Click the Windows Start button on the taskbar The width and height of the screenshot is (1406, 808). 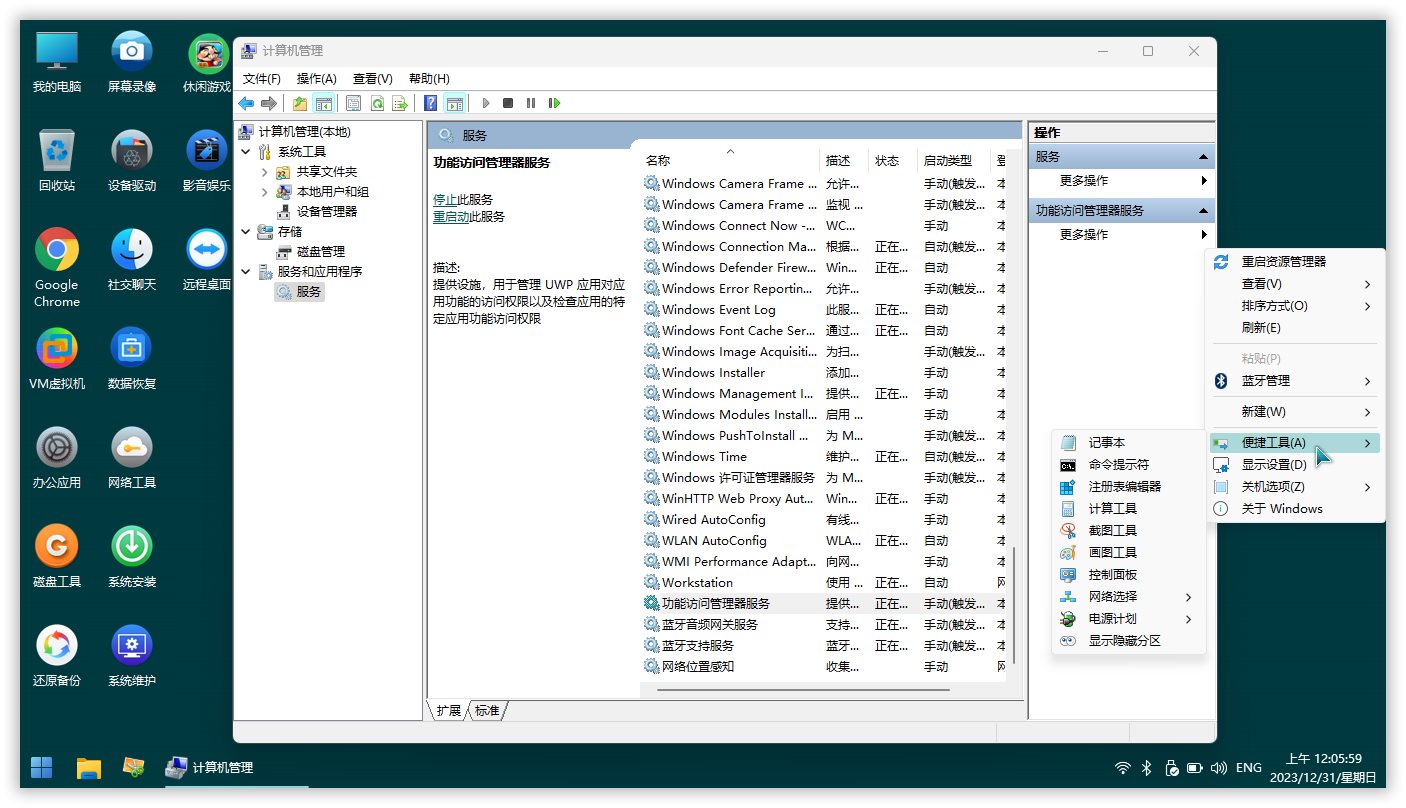pyautogui.click(x=42, y=768)
